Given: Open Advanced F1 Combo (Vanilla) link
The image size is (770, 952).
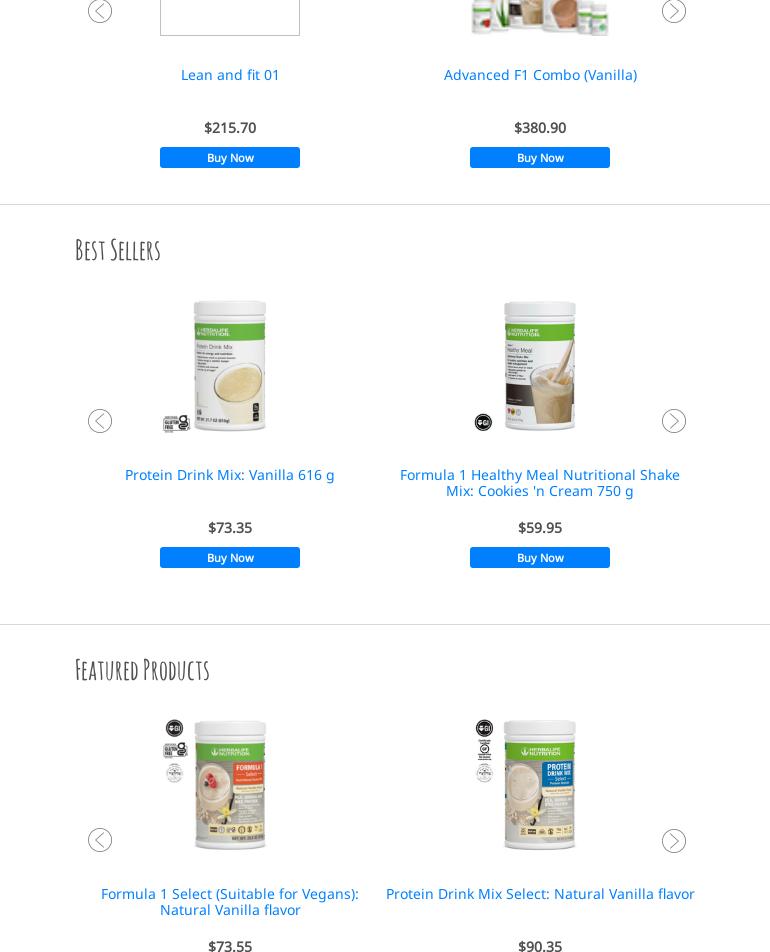Looking at the screenshot, I should click(x=540, y=75).
